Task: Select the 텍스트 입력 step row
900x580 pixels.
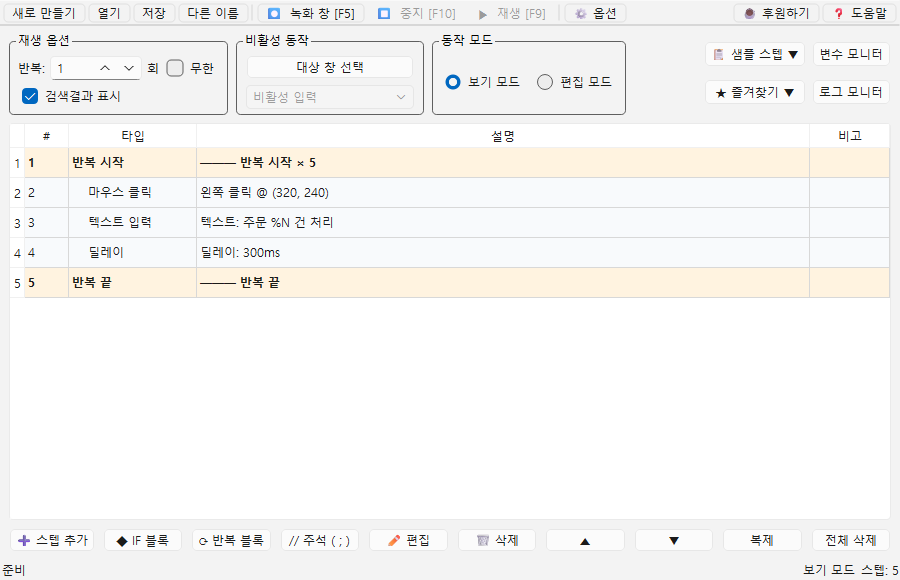Action: (x=449, y=222)
